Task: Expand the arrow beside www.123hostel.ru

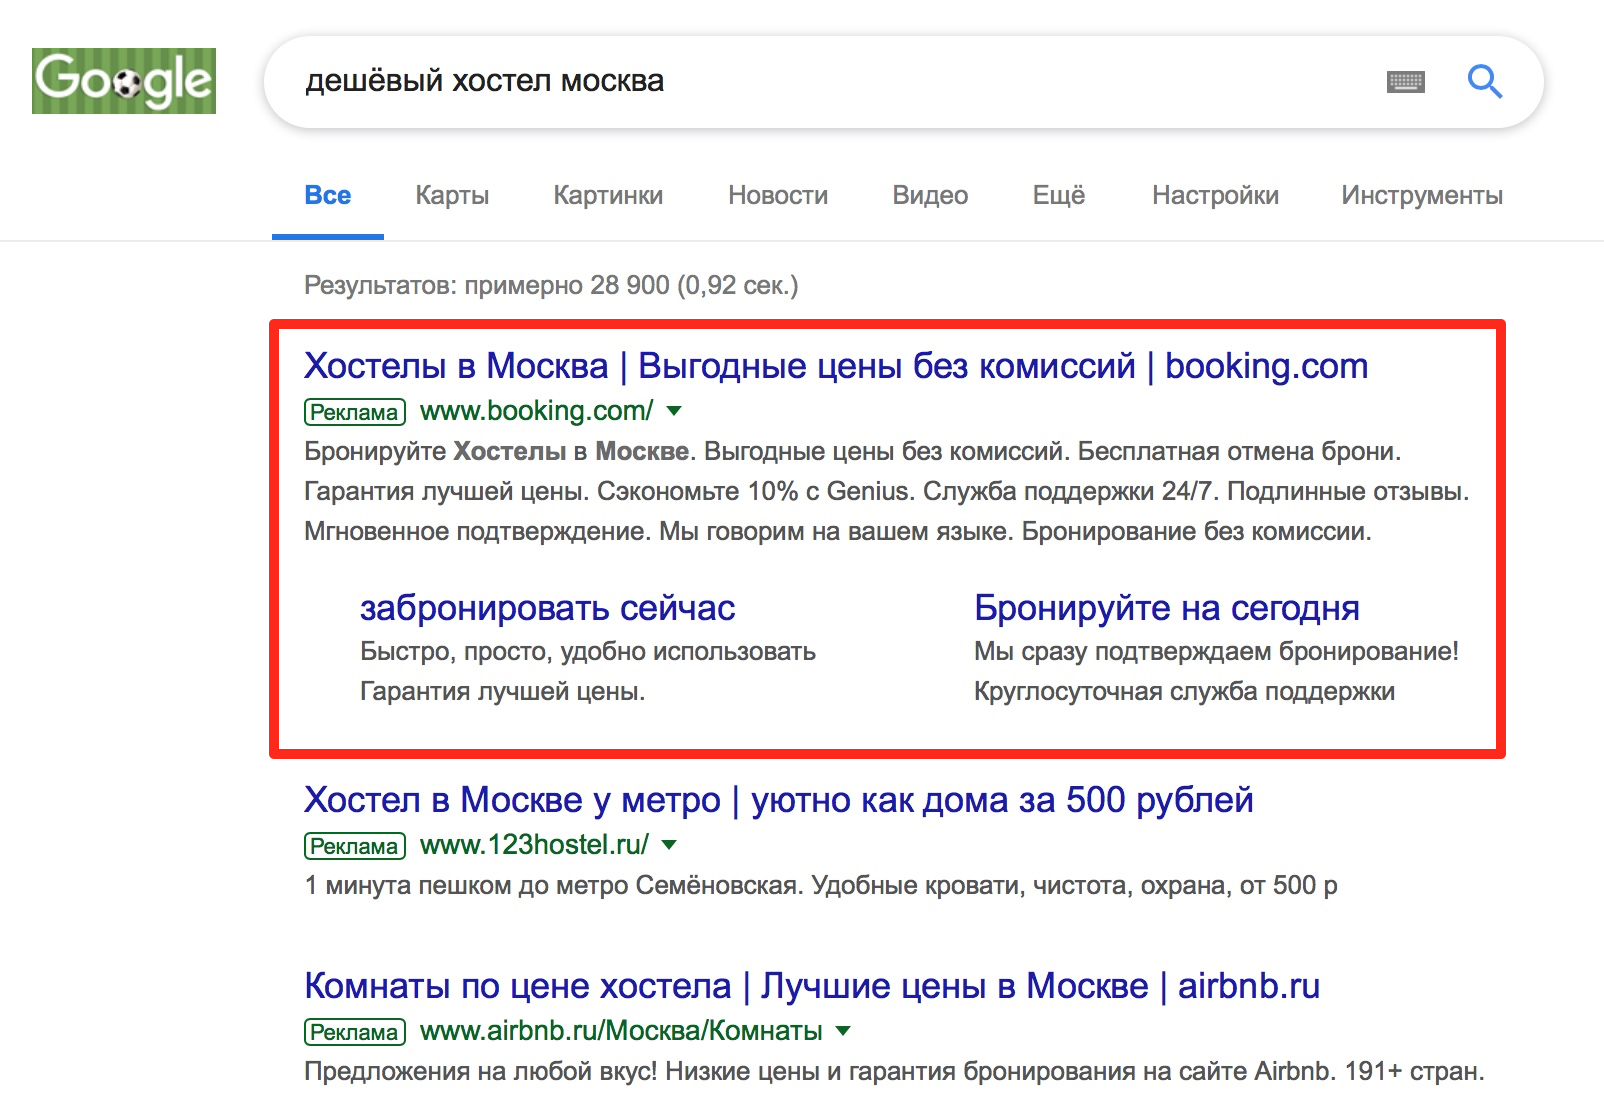Action: (x=671, y=845)
